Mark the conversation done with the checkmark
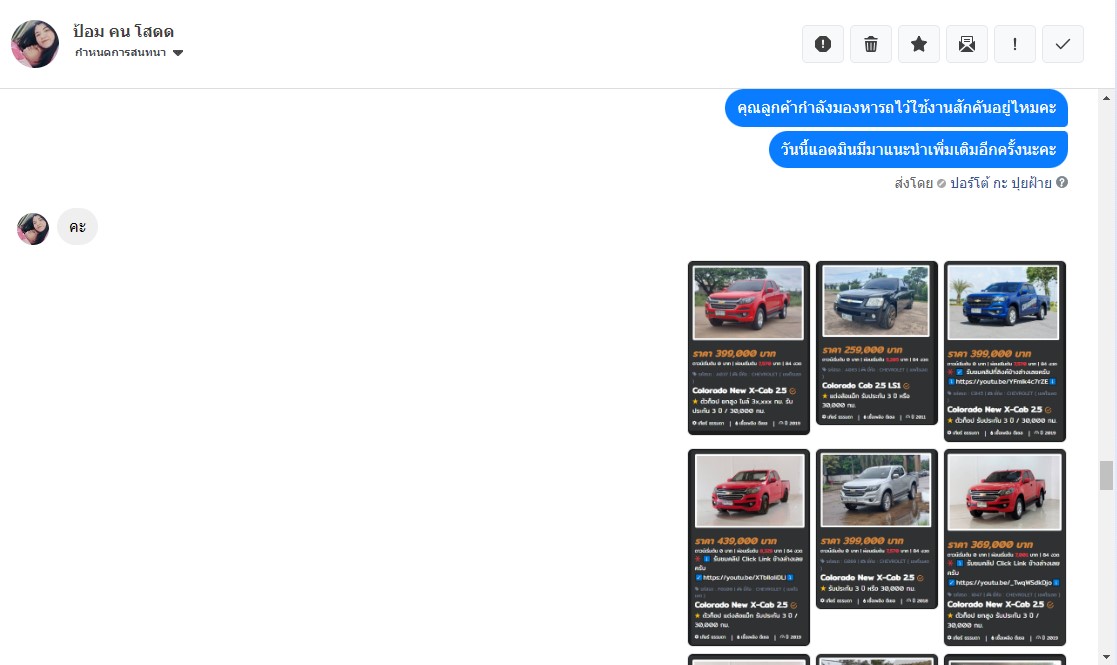Viewport: 1117px width, 665px height. pyautogui.click(x=1063, y=44)
